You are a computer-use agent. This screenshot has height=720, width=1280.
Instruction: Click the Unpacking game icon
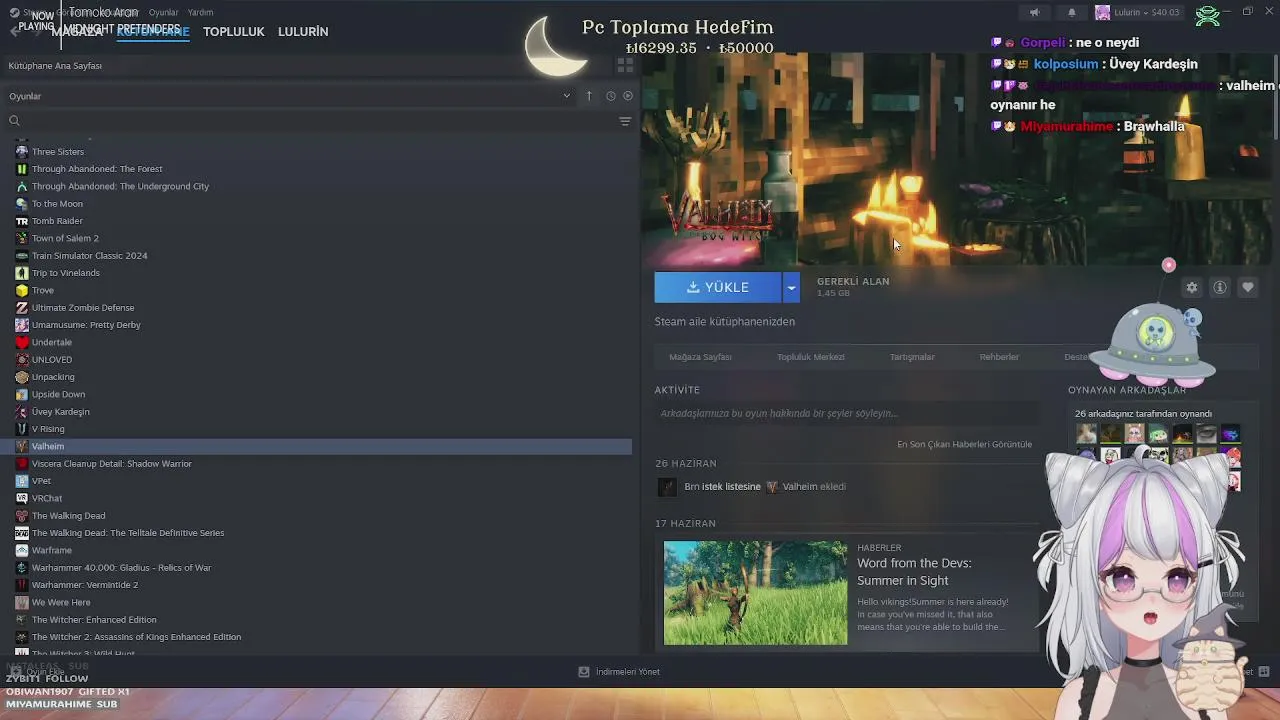click(22, 377)
